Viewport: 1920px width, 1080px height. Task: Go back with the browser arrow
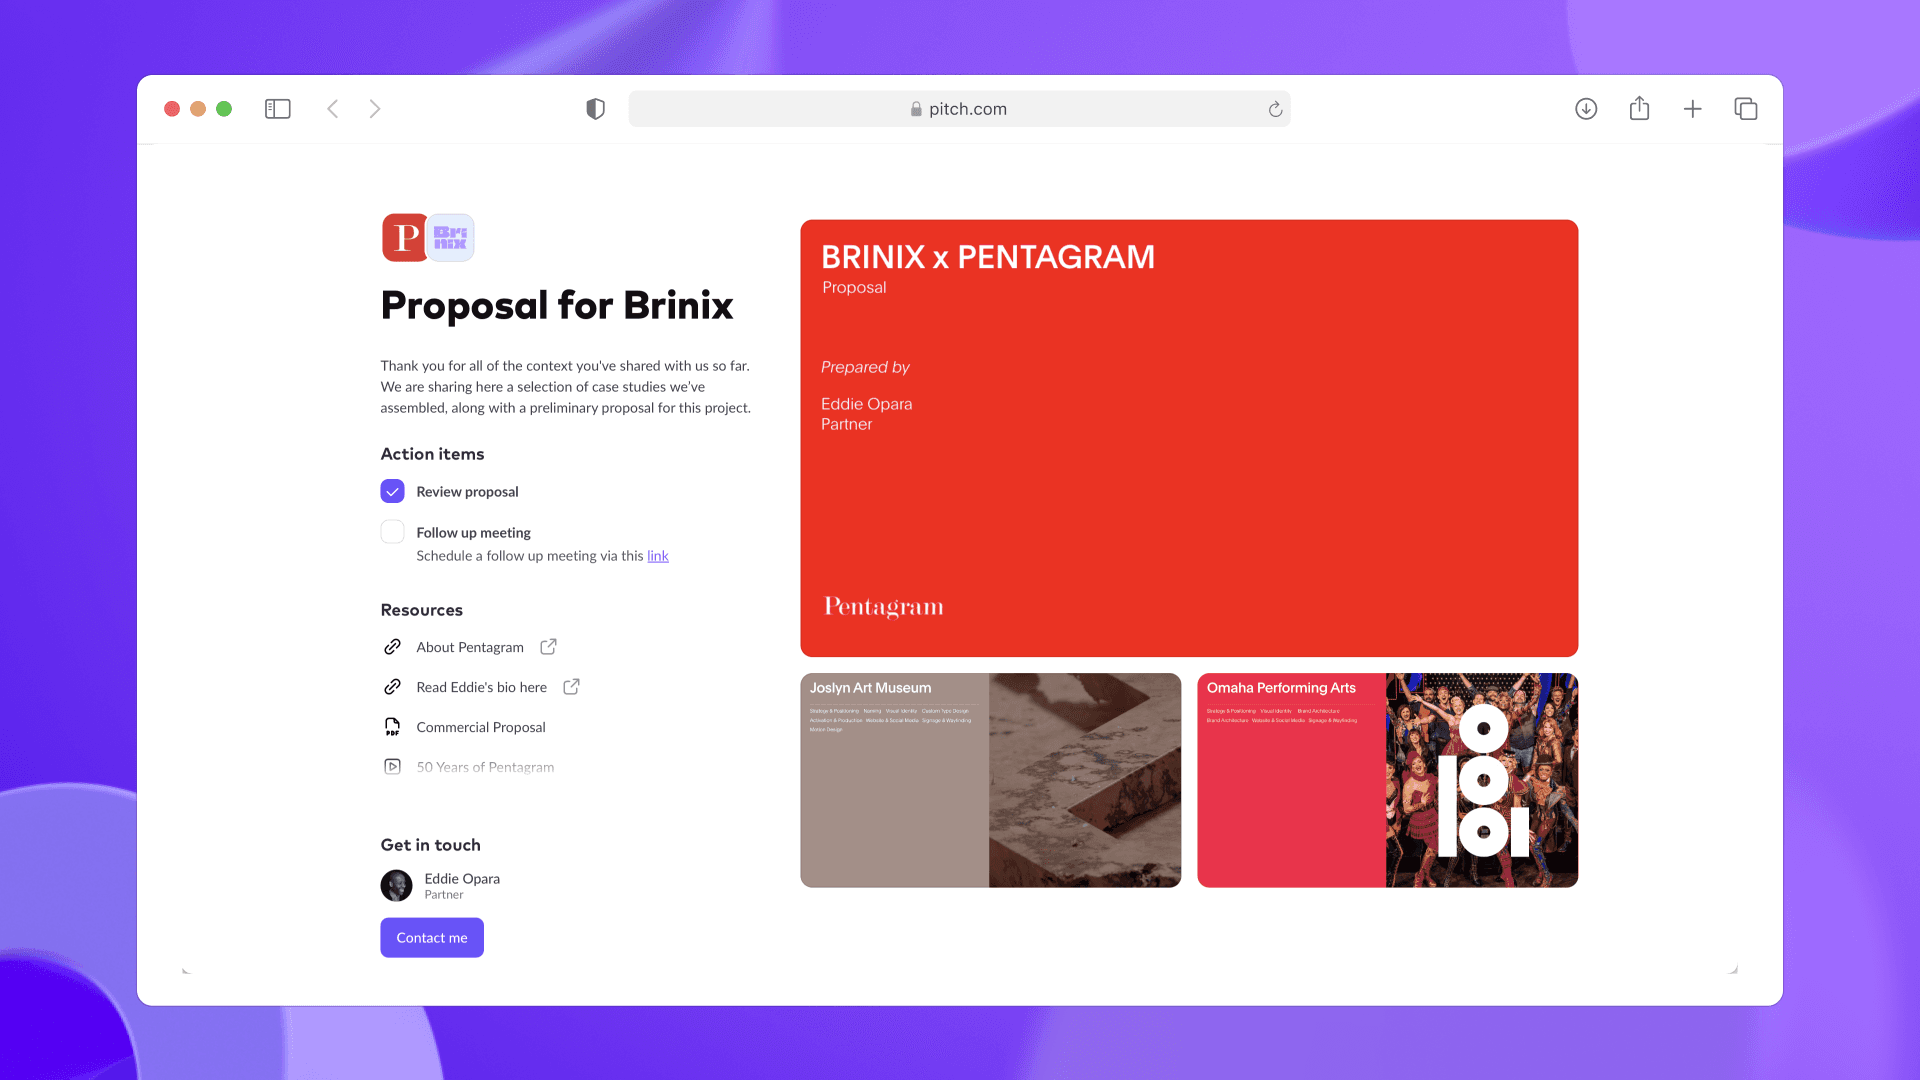tap(333, 109)
